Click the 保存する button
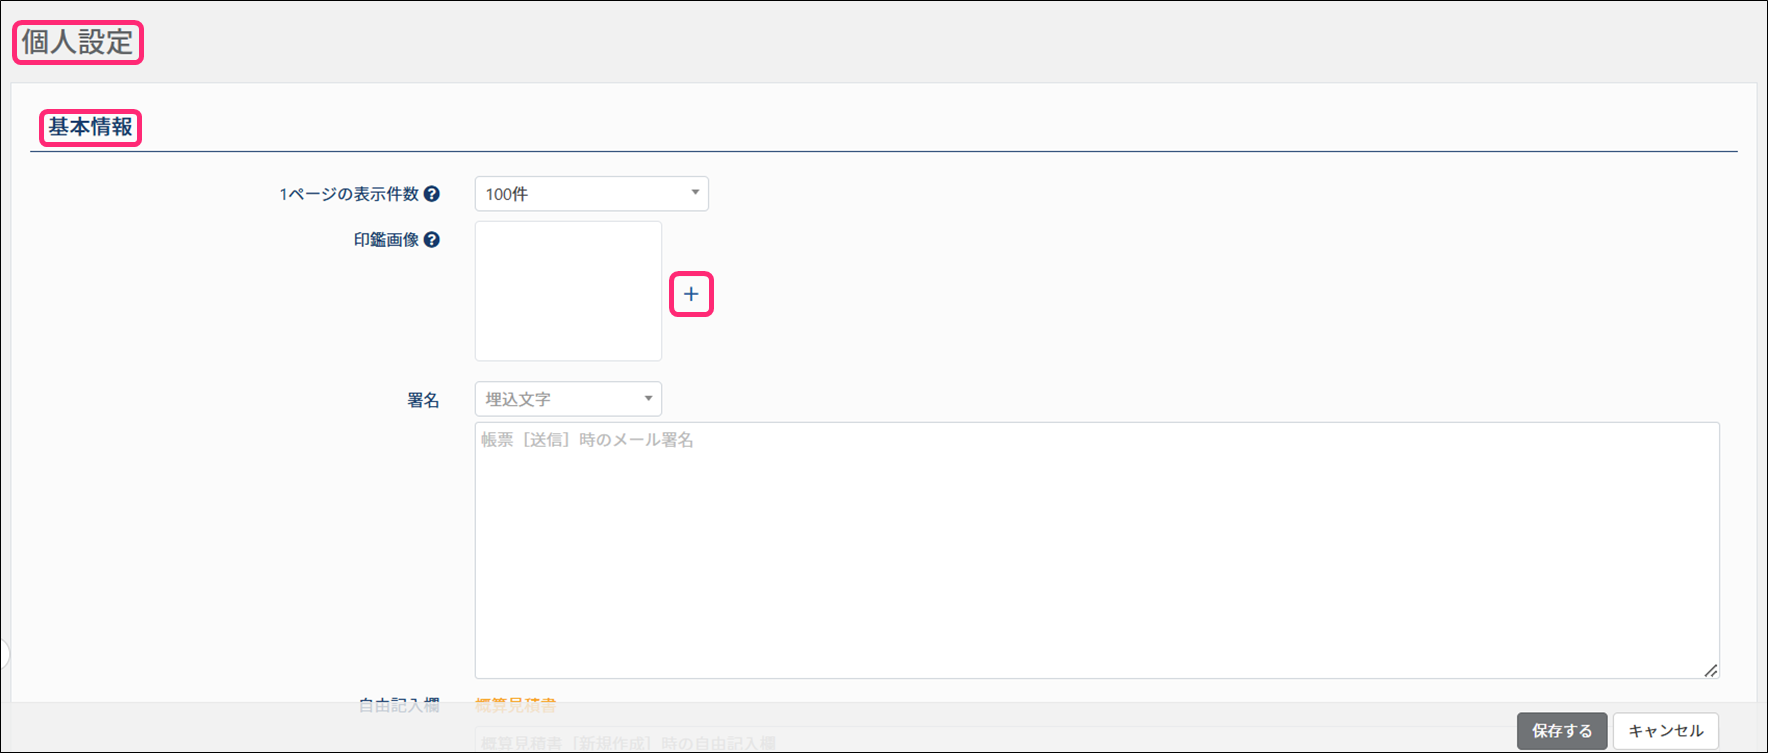 (1561, 731)
